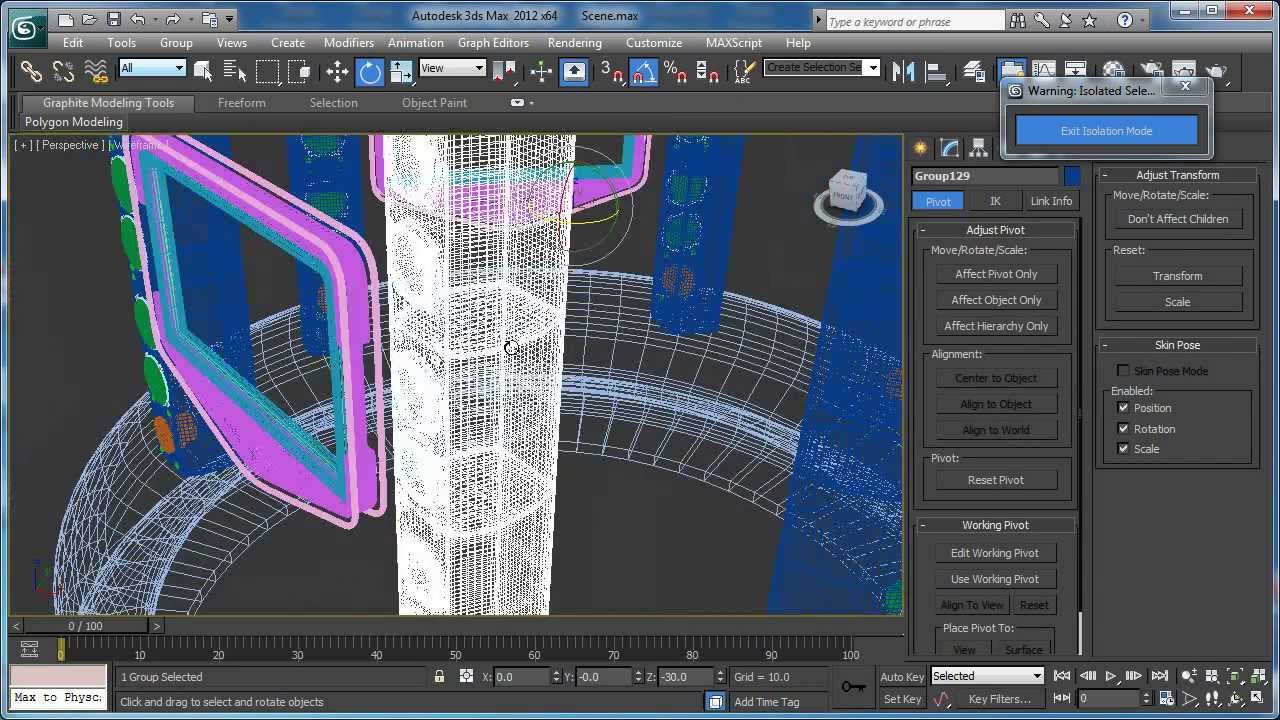Choose the Rectangular Selection Region tool

tap(267, 71)
